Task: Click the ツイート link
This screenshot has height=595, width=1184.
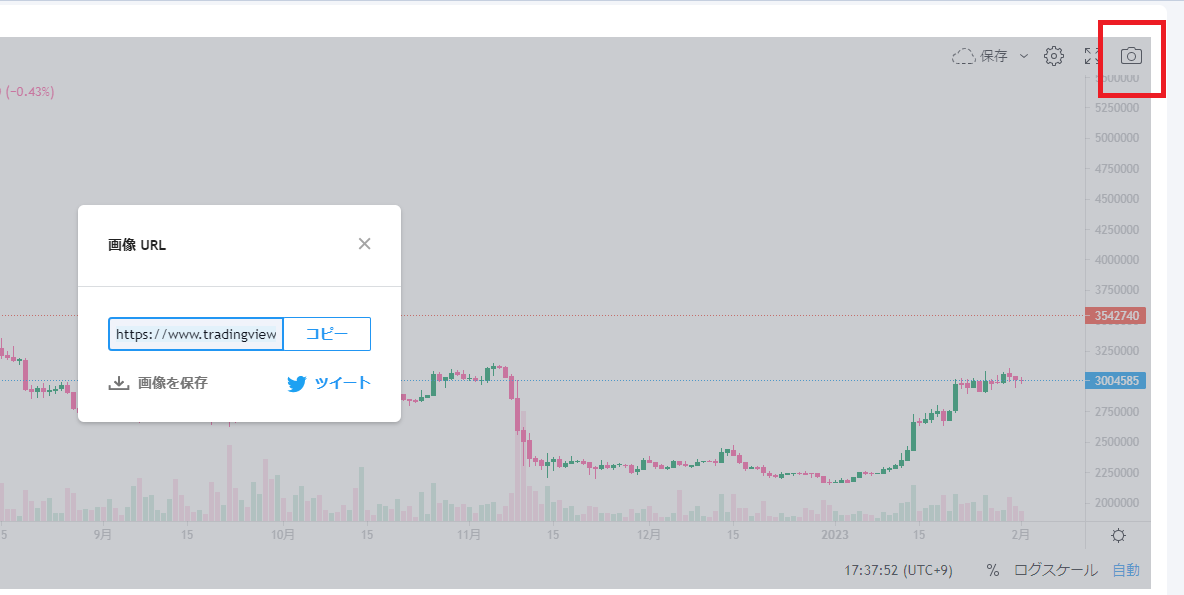Action: [x=342, y=383]
